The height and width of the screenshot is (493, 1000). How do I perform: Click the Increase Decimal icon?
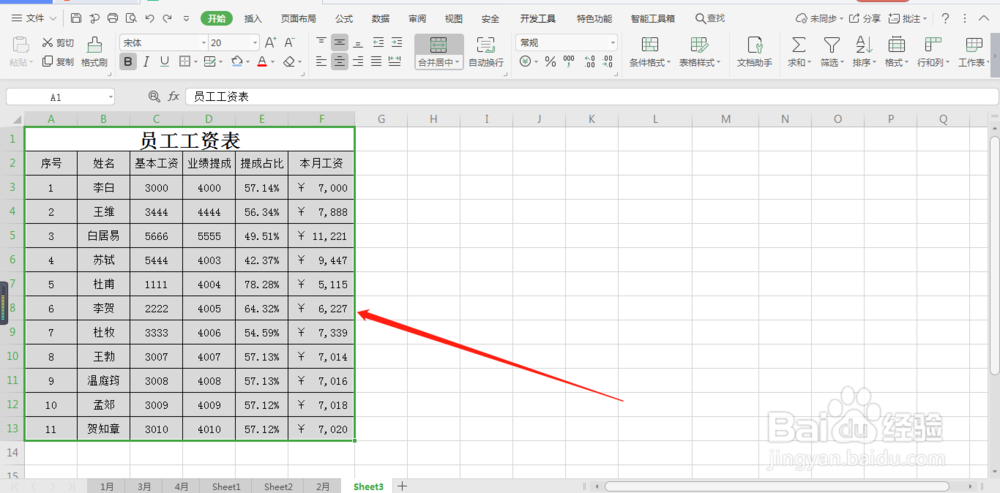[589, 62]
